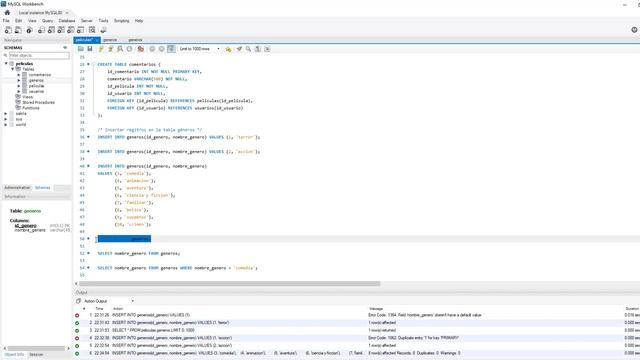Expand the usuarios table node

(x=19, y=91)
